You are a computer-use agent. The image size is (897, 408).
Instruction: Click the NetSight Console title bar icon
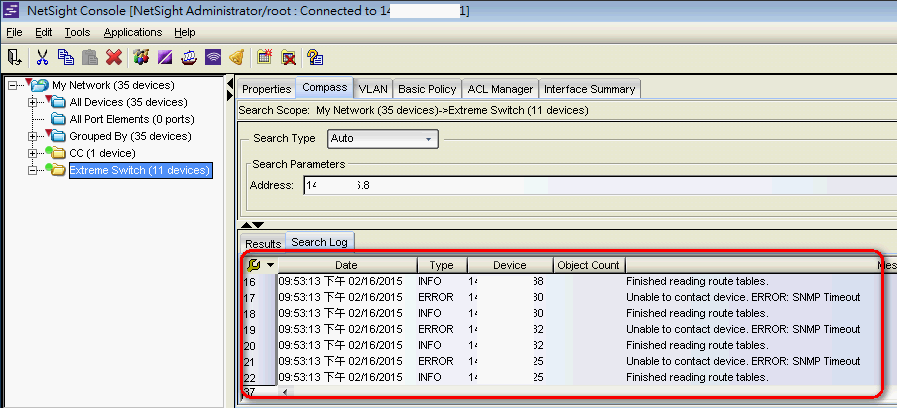point(11,11)
